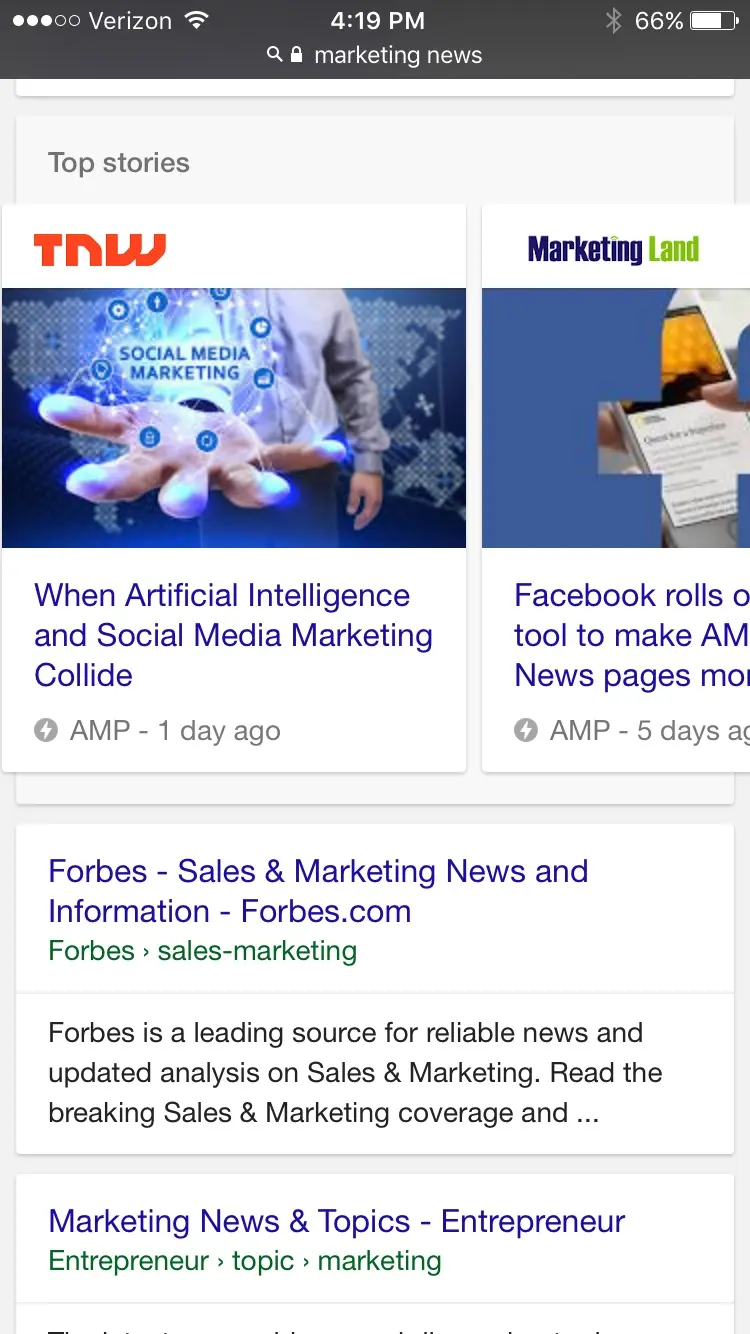Screen dimensions: 750x1334
Task: Open the Facebook article thumbnail image
Action: pos(616,418)
